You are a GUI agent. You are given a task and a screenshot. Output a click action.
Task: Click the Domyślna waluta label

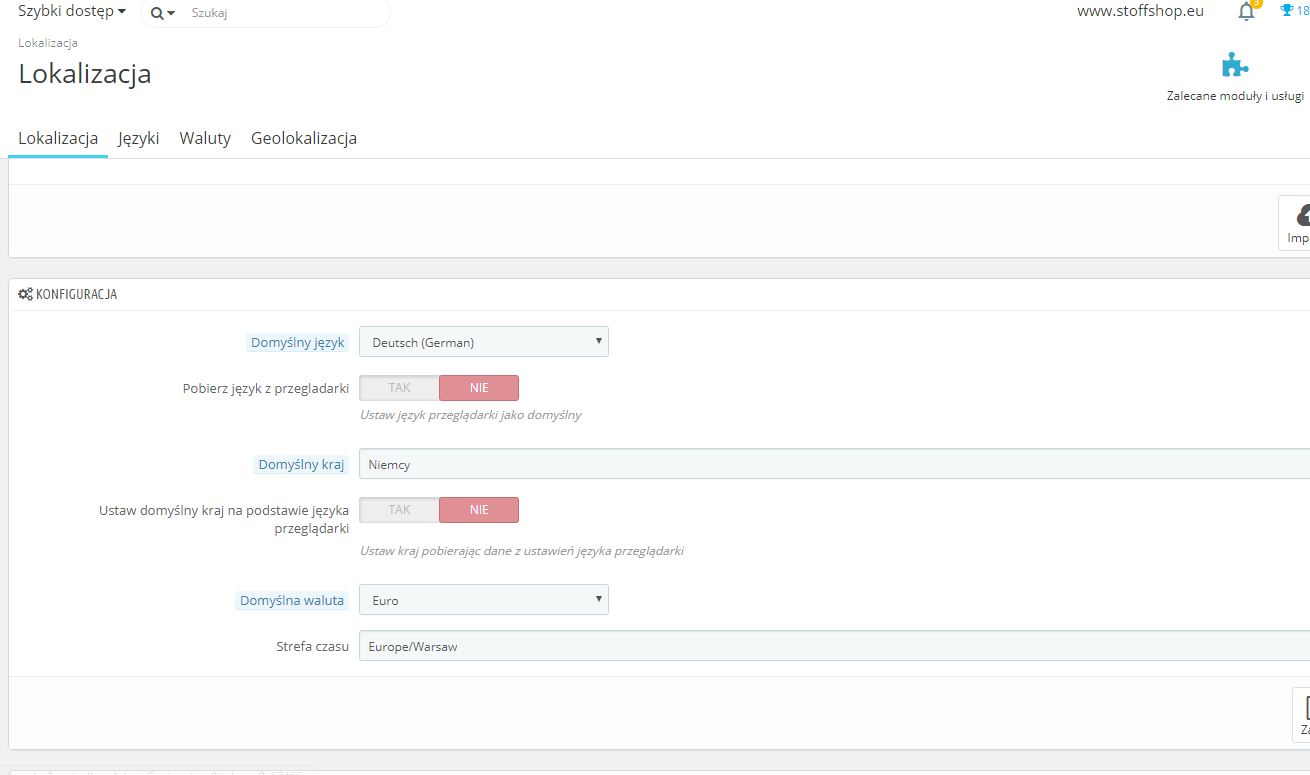(292, 600)
